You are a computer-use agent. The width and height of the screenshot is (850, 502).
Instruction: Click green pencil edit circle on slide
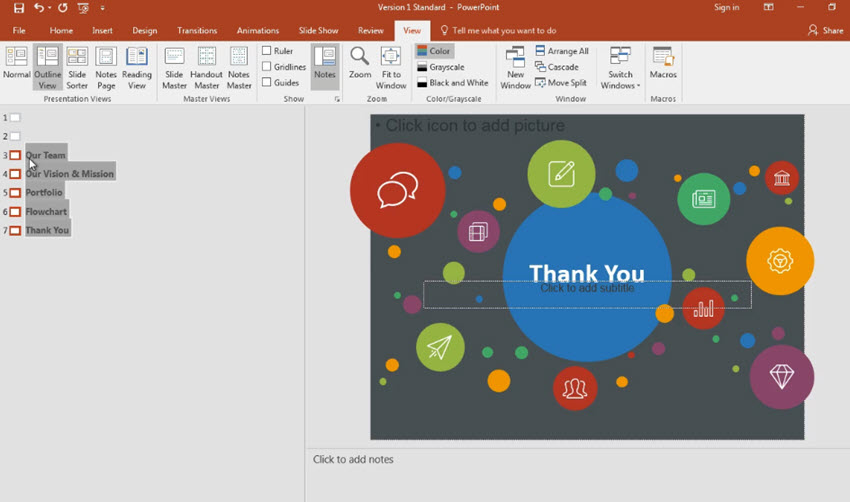click(x=561, y=174)
